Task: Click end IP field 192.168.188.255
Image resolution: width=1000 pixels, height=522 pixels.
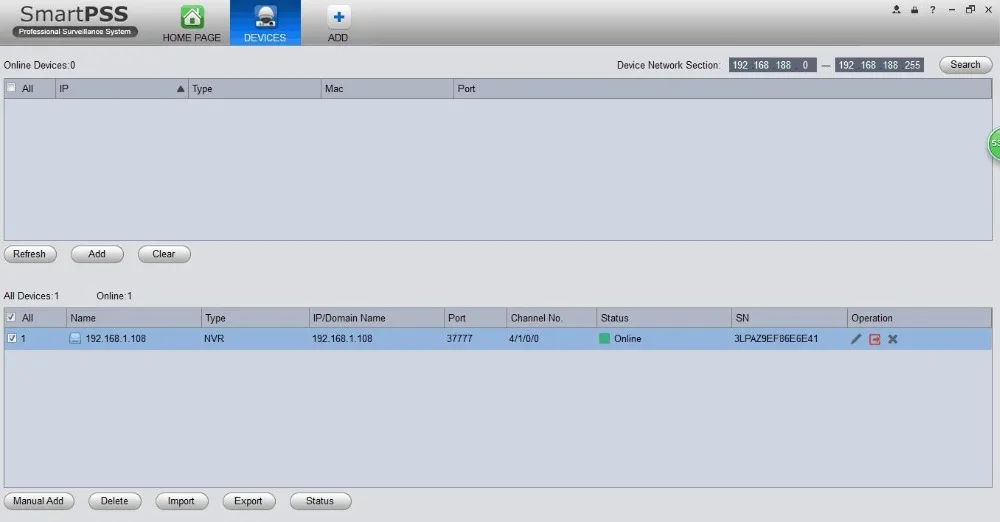Action: (879, 65)
